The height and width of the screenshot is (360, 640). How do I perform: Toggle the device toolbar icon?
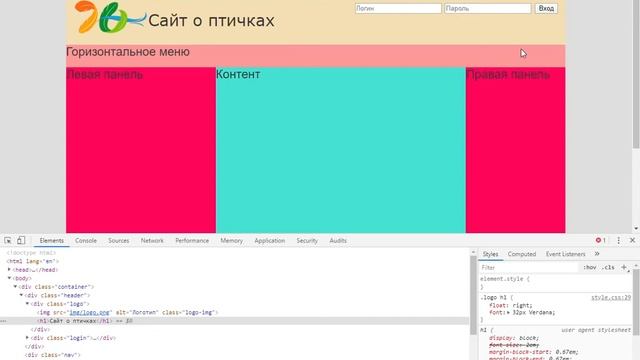(x=21, y=240)
